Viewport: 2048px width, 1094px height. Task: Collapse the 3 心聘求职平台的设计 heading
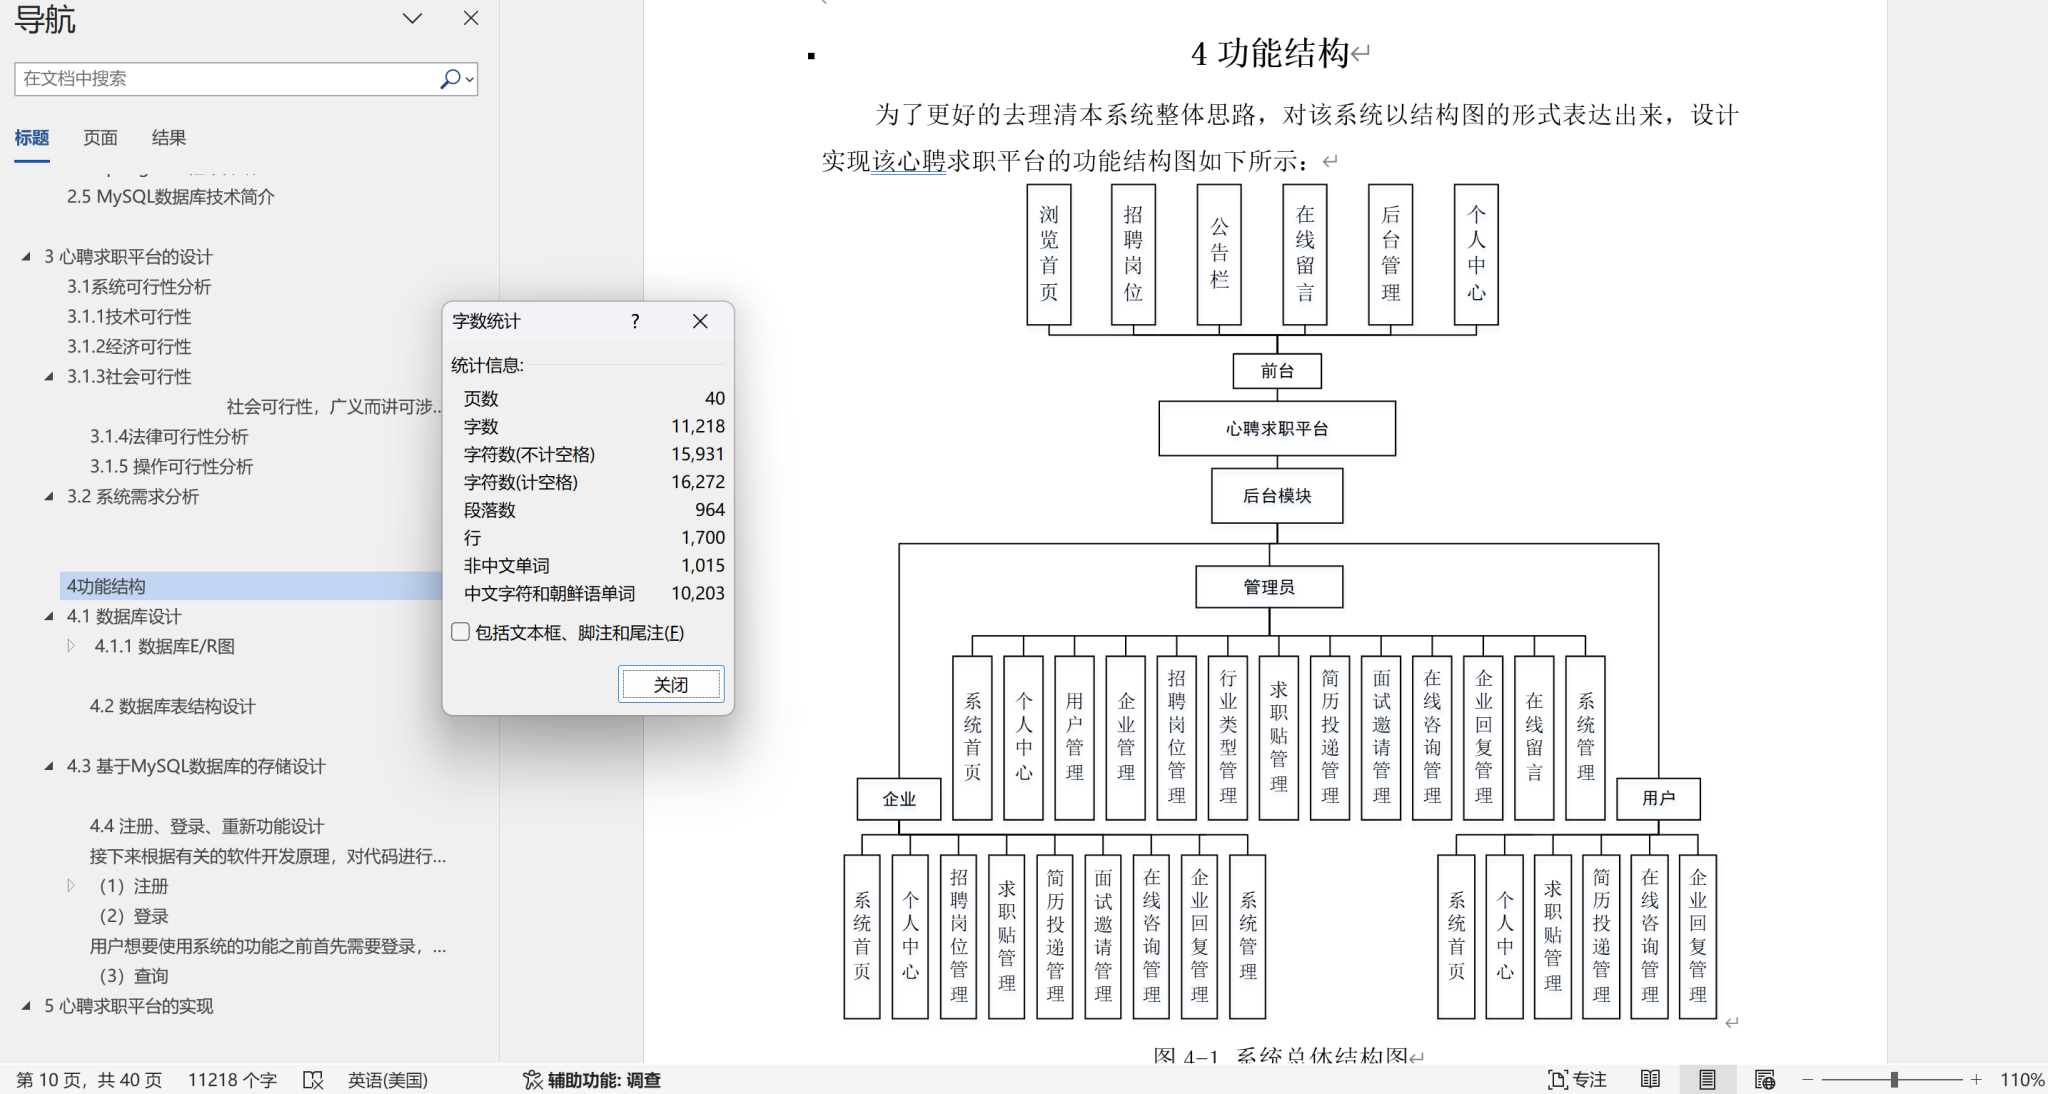(x=26, y=257)
